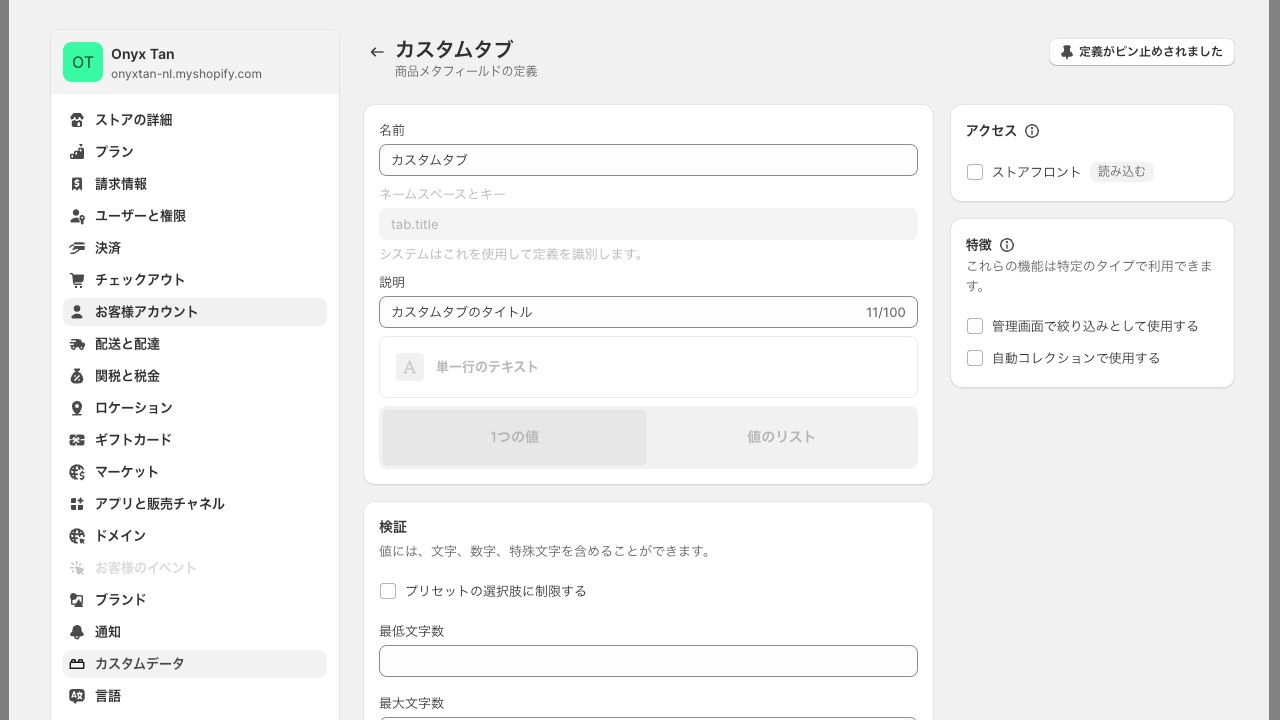Click the info icon next to アクセス

click(x=1032, y=131)
